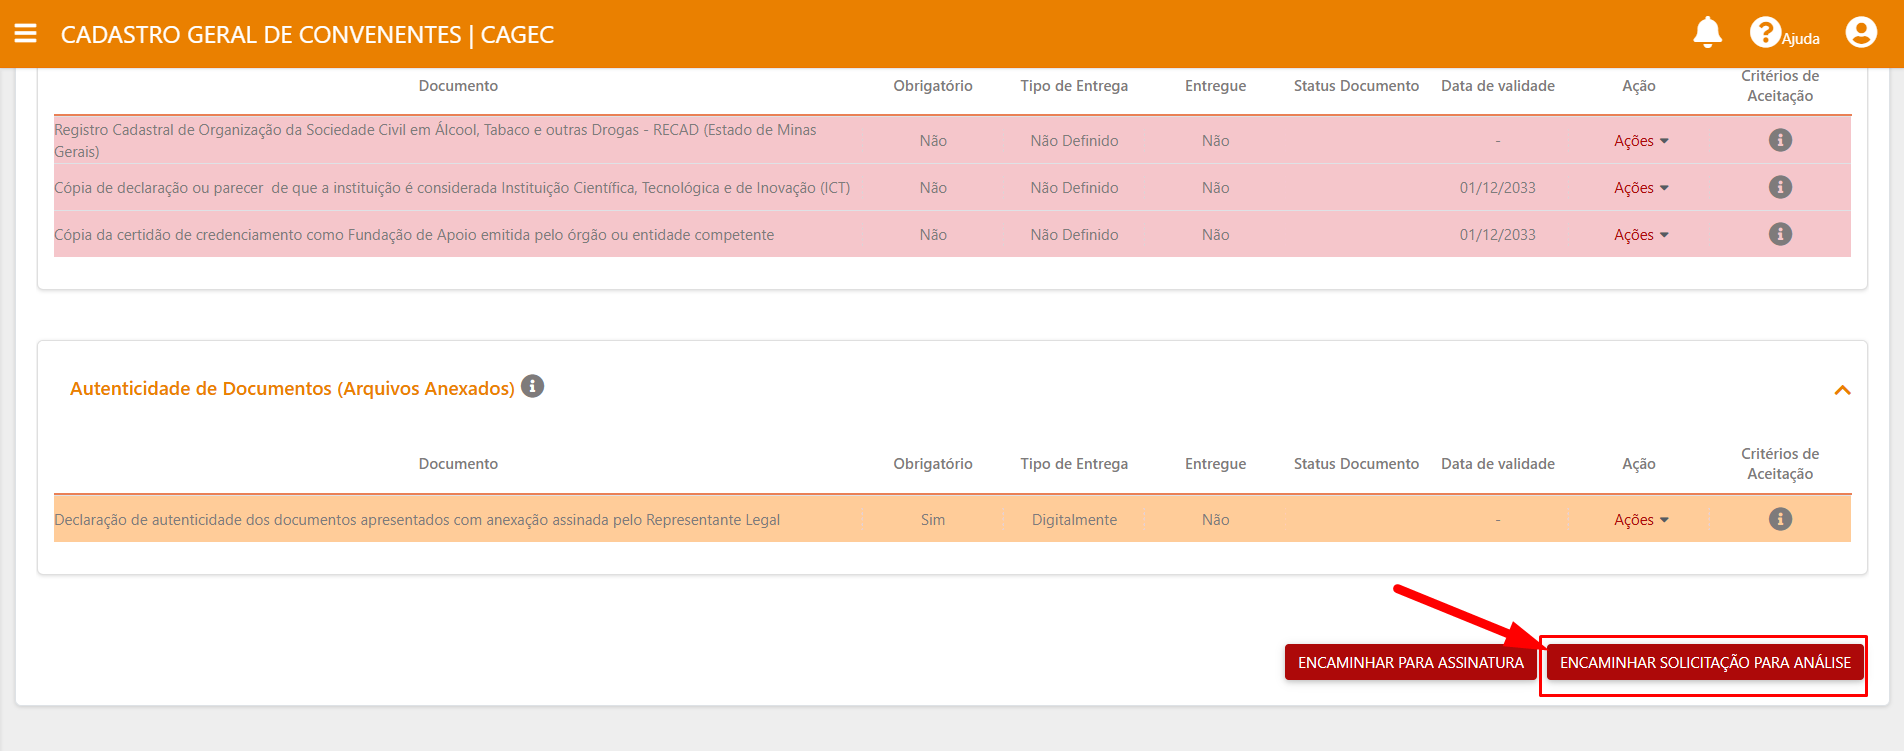Open Ações dropdown for Fundação de Apoio row

coord(1640,235)
